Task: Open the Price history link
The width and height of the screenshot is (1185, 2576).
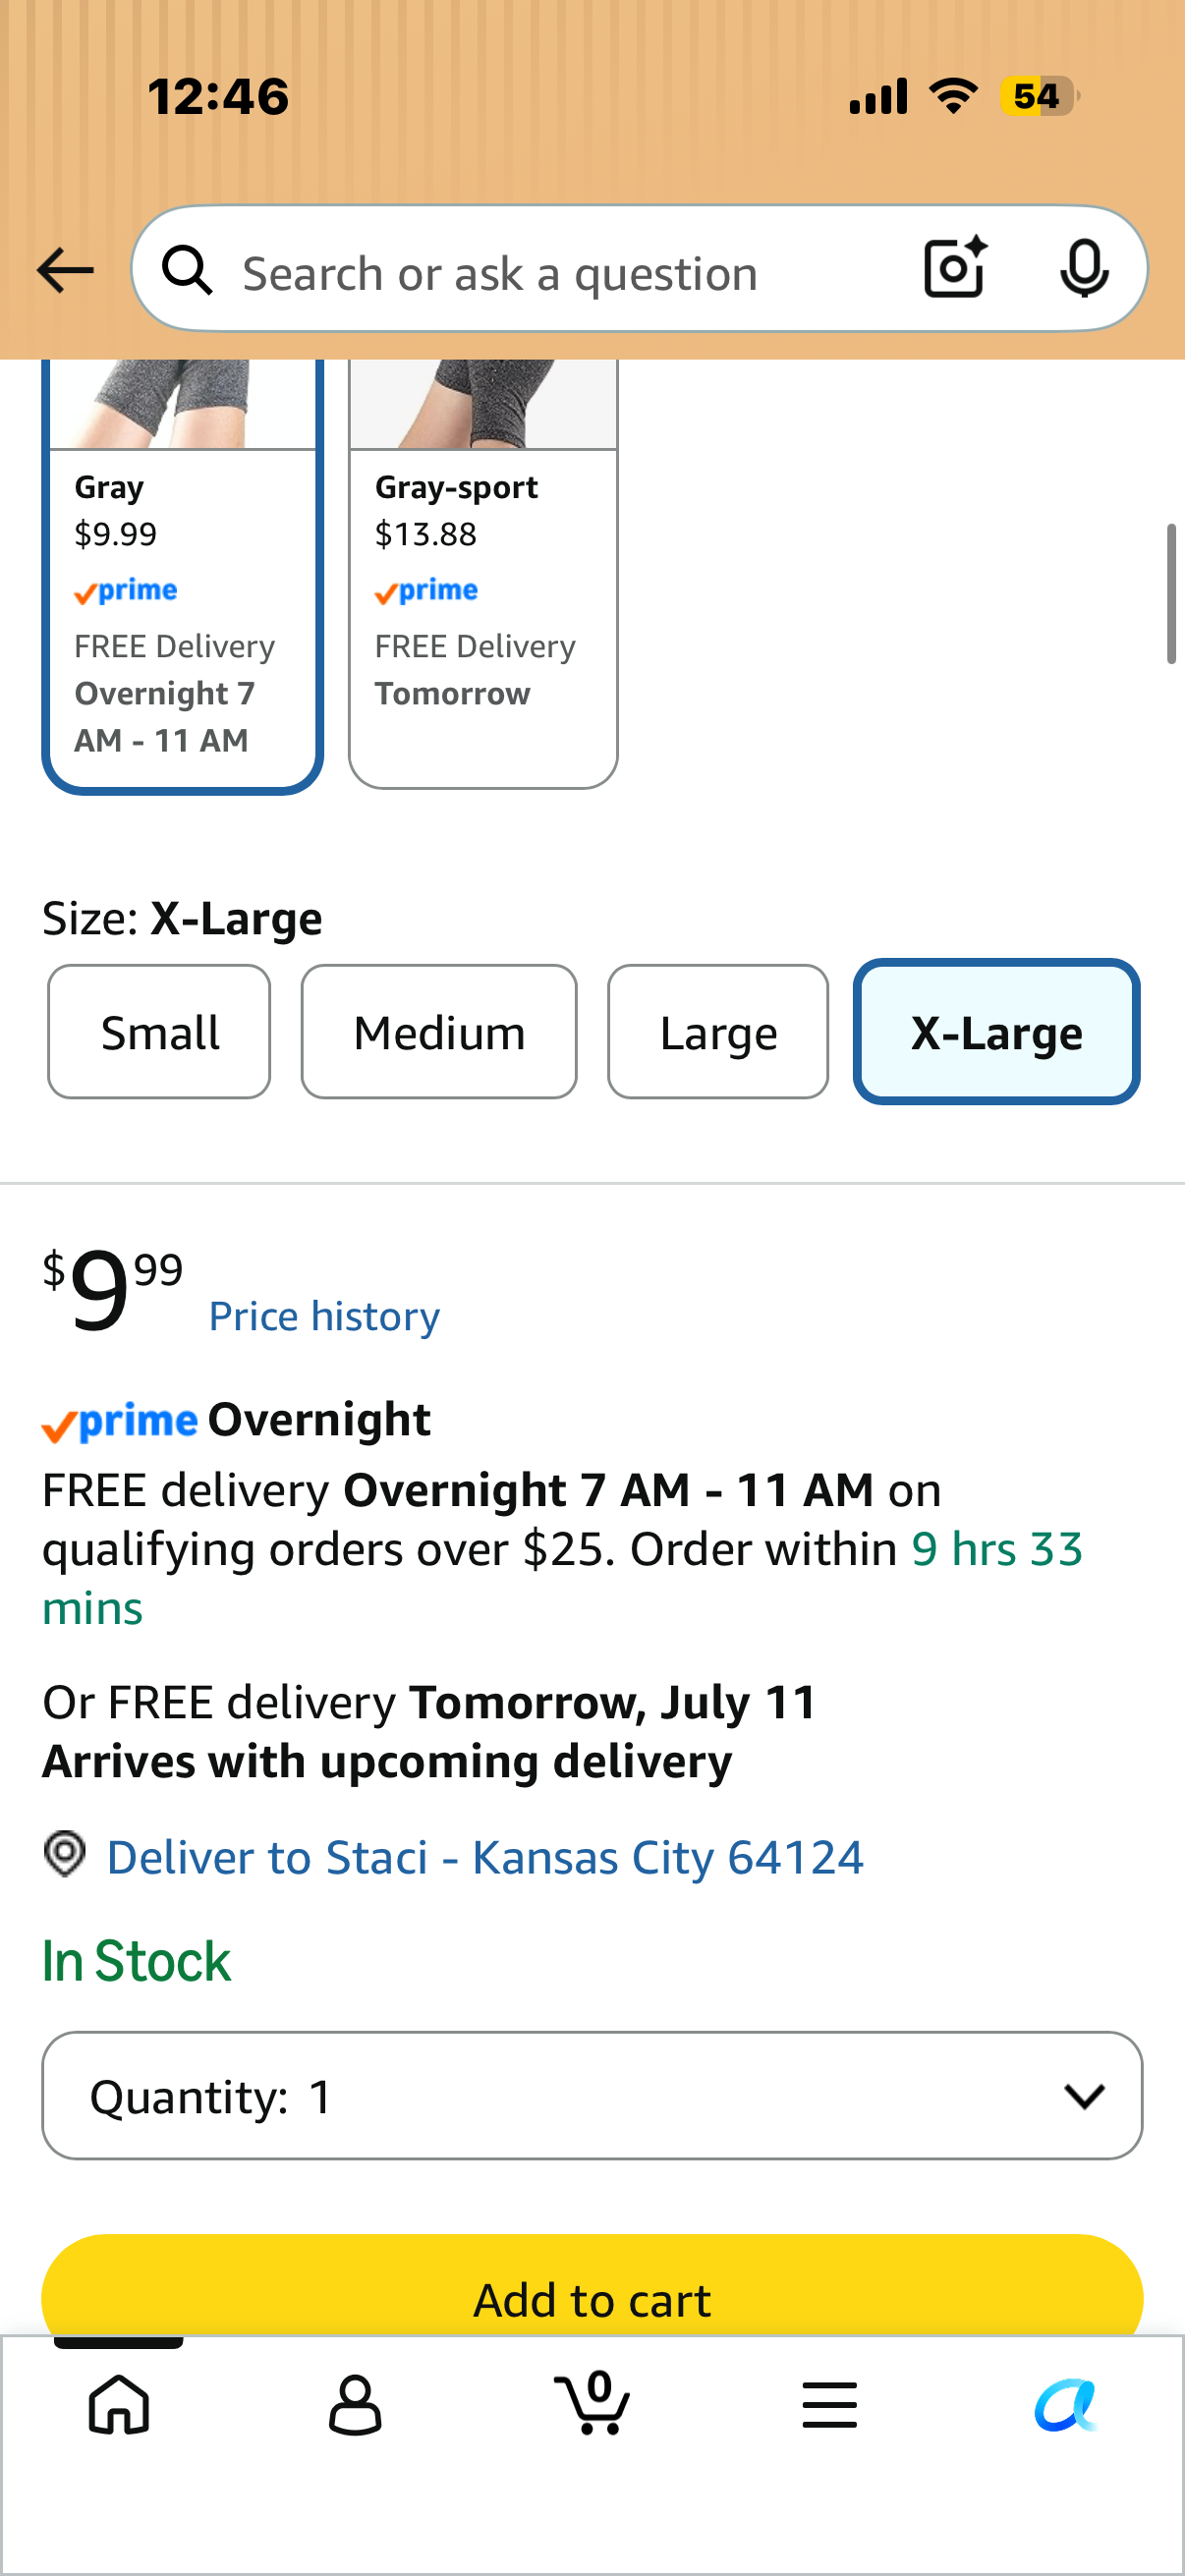Action: [324, 1316]
